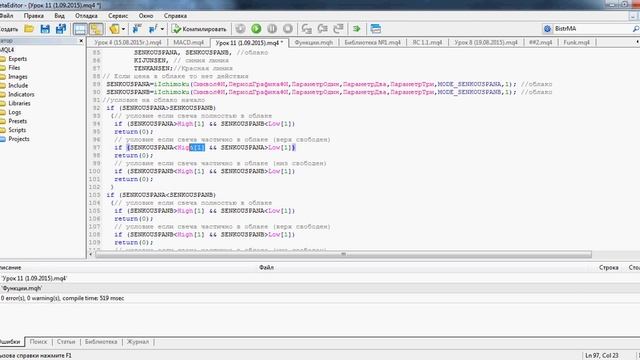This screenshot has height=360, width=640.
Task: Switch to Библиотека NR1.mq4 tab
Action: click(x=372, y=42)
